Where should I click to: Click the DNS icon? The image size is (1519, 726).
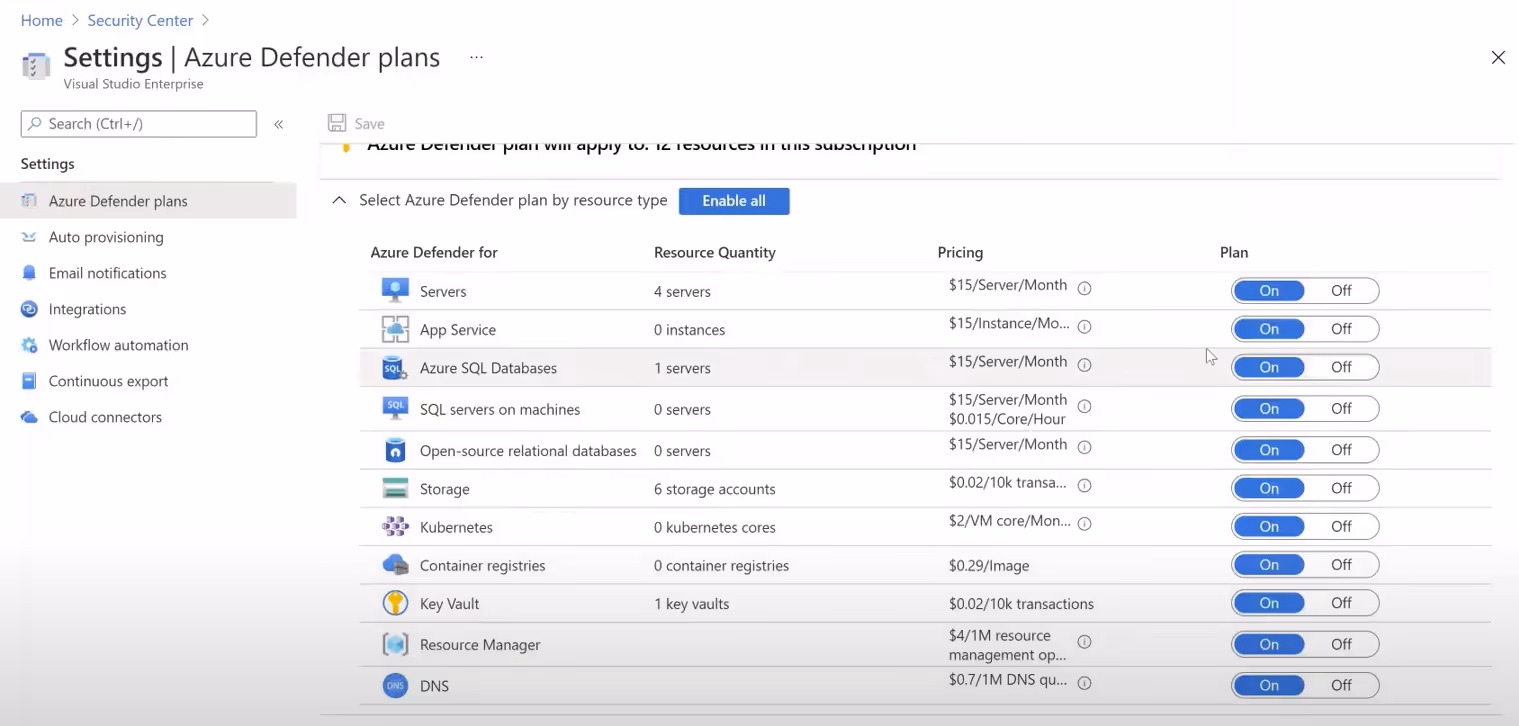pyautogui.click(x=395, y=686)
